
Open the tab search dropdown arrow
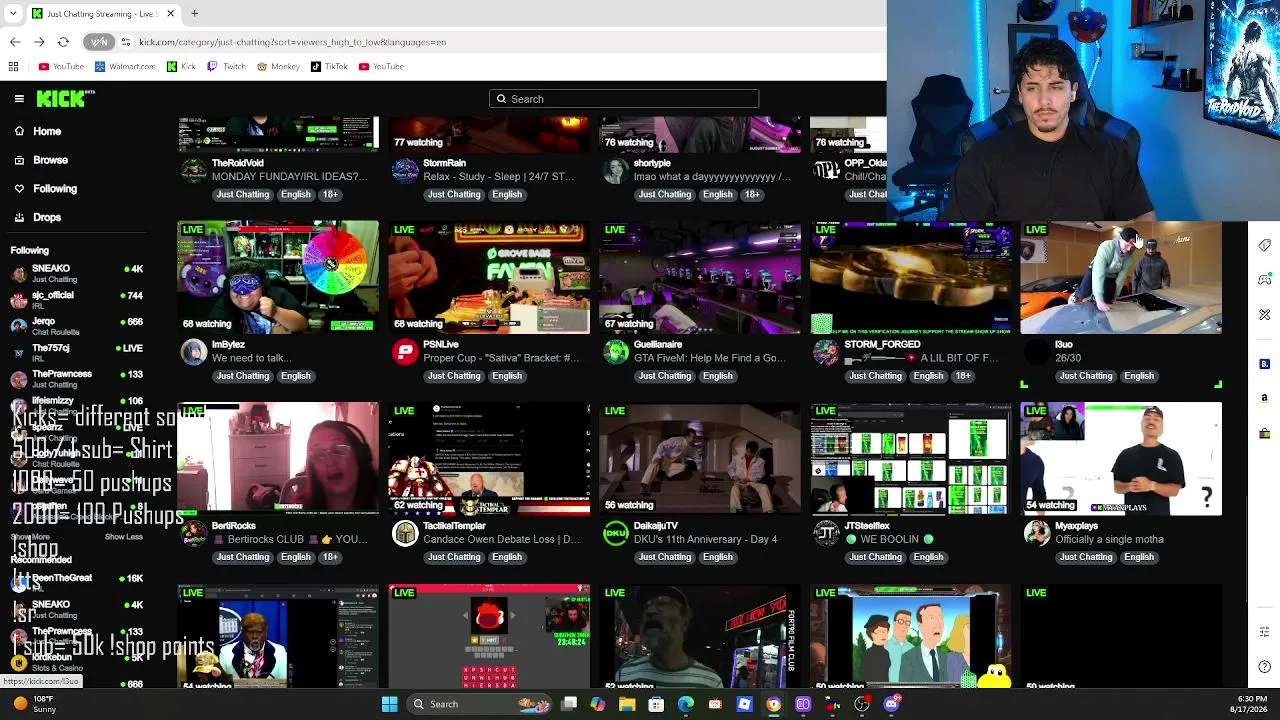point(12,13)
